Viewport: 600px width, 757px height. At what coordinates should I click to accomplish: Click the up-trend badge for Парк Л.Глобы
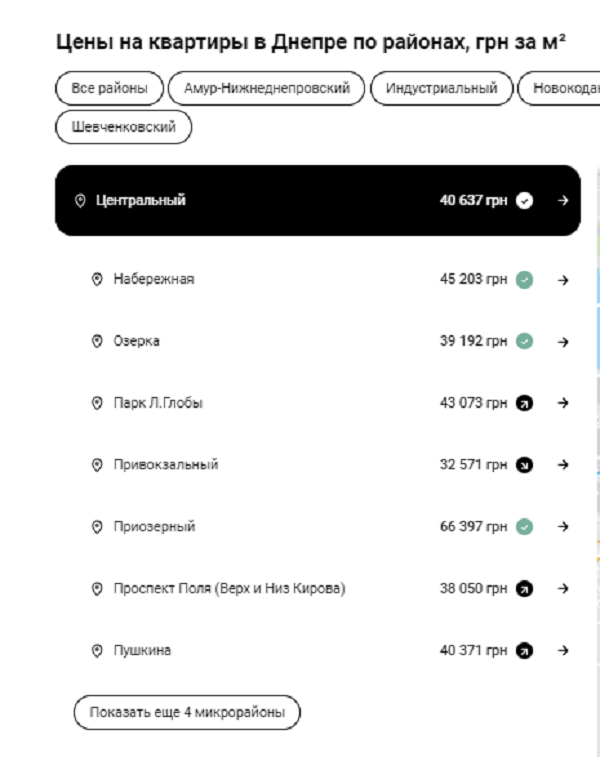click(x=524, y=403)
